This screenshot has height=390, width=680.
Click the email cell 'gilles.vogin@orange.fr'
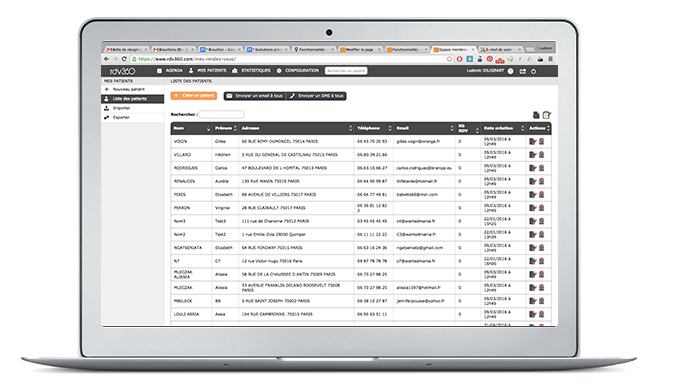point(418,142)
